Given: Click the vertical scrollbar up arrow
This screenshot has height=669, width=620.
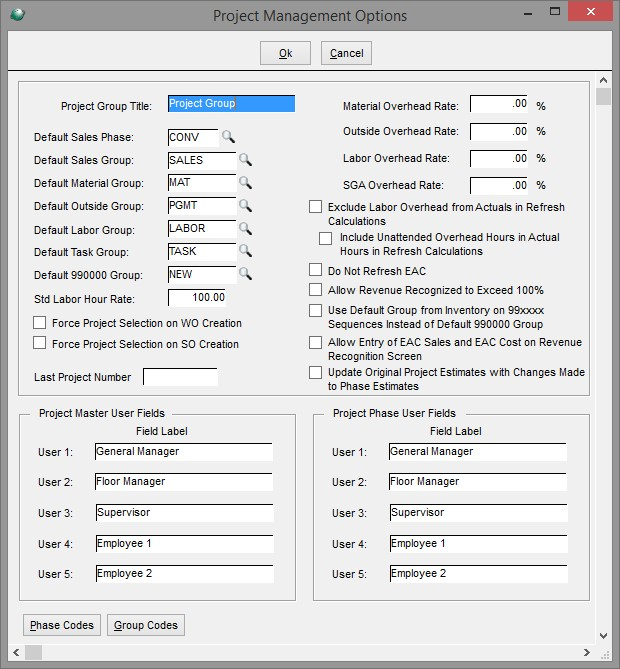Looking at the screenshot, I should pyautogui.click(x=603, y=80).
